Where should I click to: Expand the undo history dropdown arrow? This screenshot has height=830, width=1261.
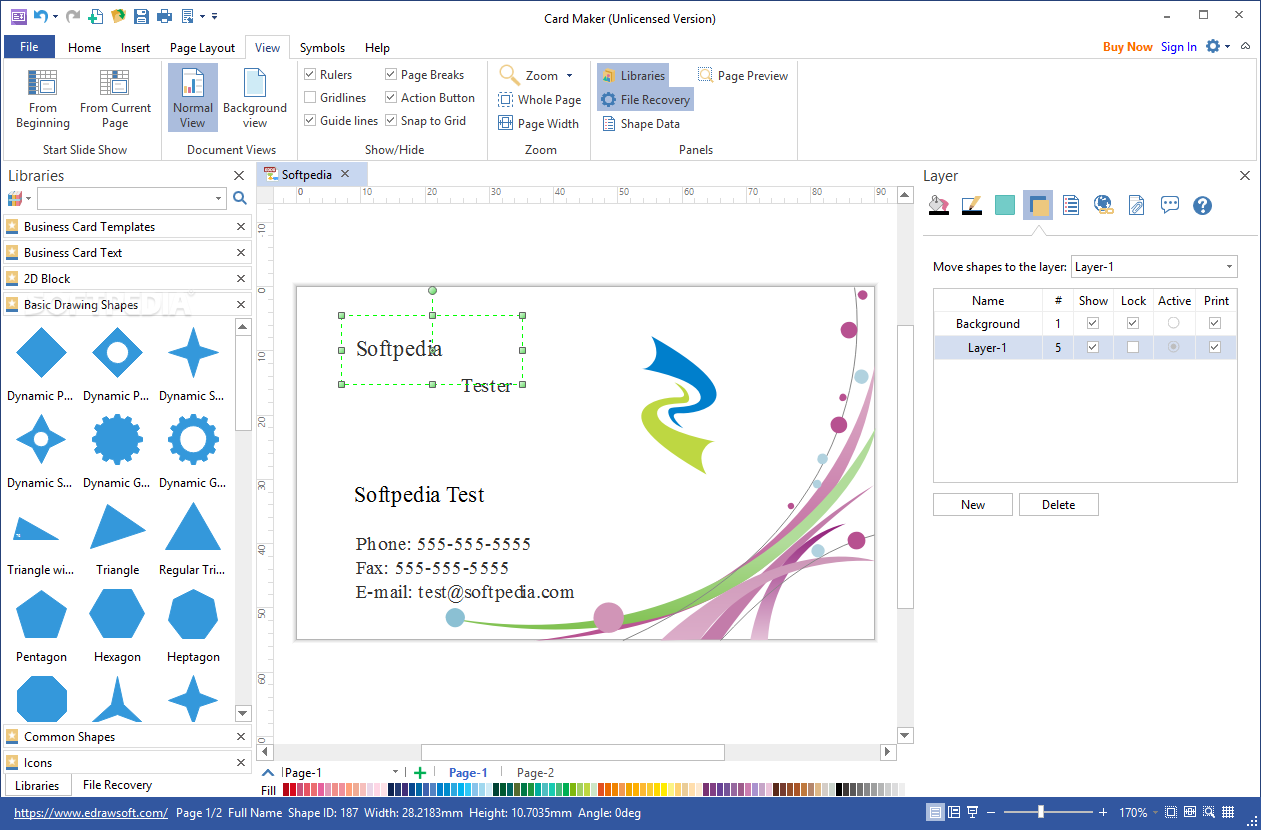(x=55, y=16)
